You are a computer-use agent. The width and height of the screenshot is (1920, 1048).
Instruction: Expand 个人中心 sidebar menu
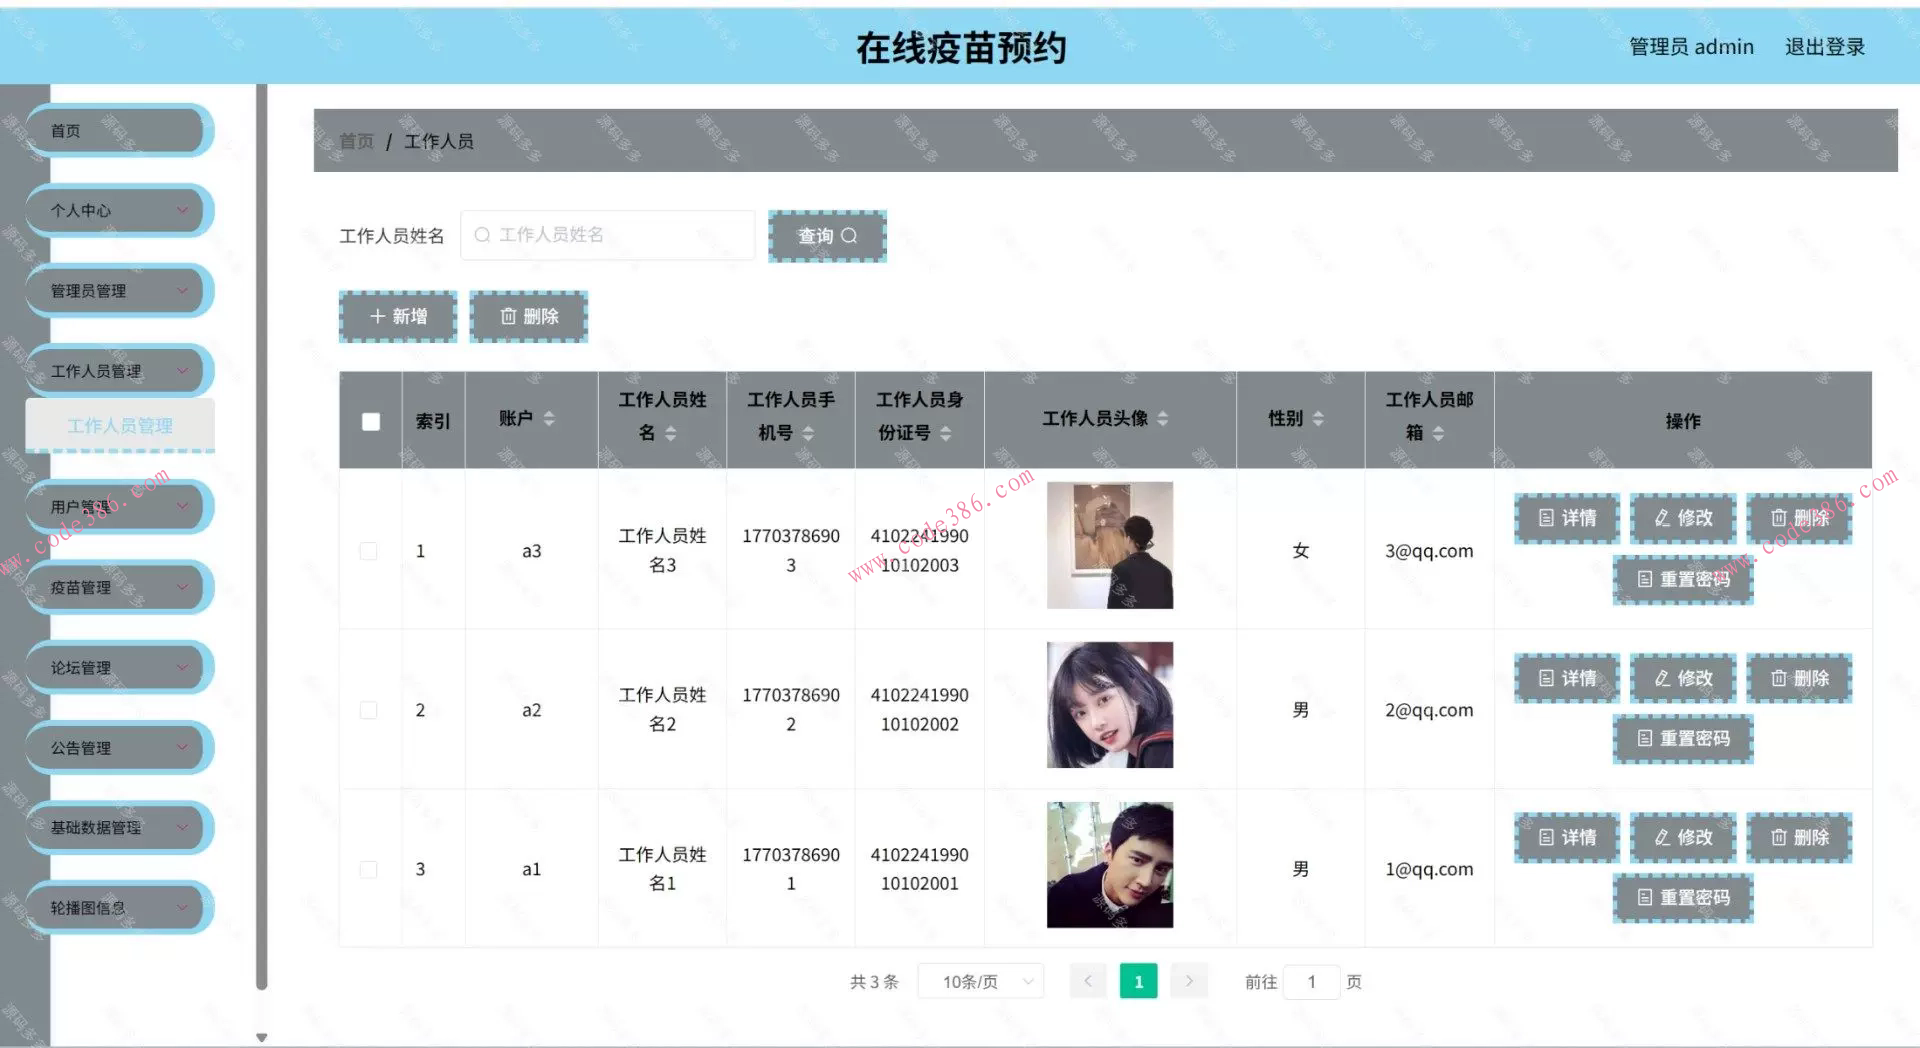pos(120,210)
